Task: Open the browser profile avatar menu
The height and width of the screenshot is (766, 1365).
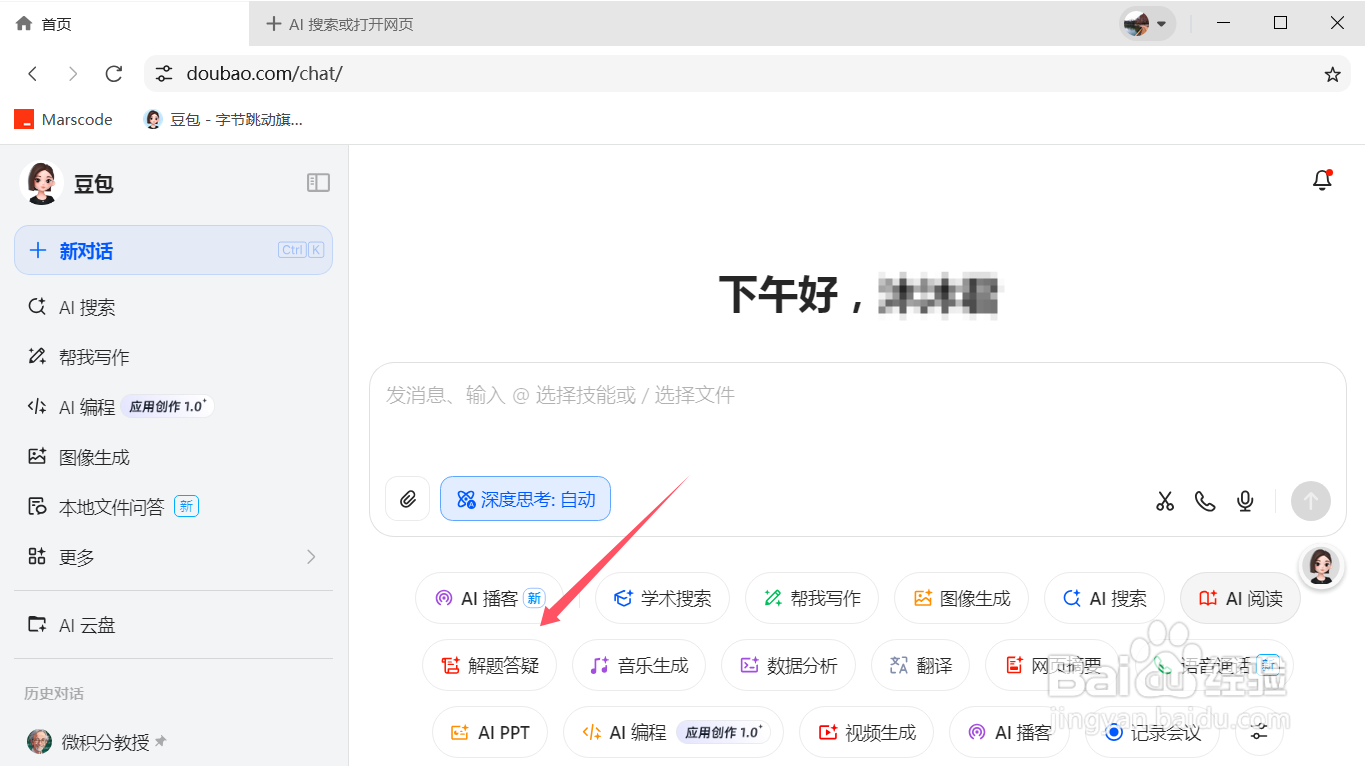Action: tap(1147, 23)
